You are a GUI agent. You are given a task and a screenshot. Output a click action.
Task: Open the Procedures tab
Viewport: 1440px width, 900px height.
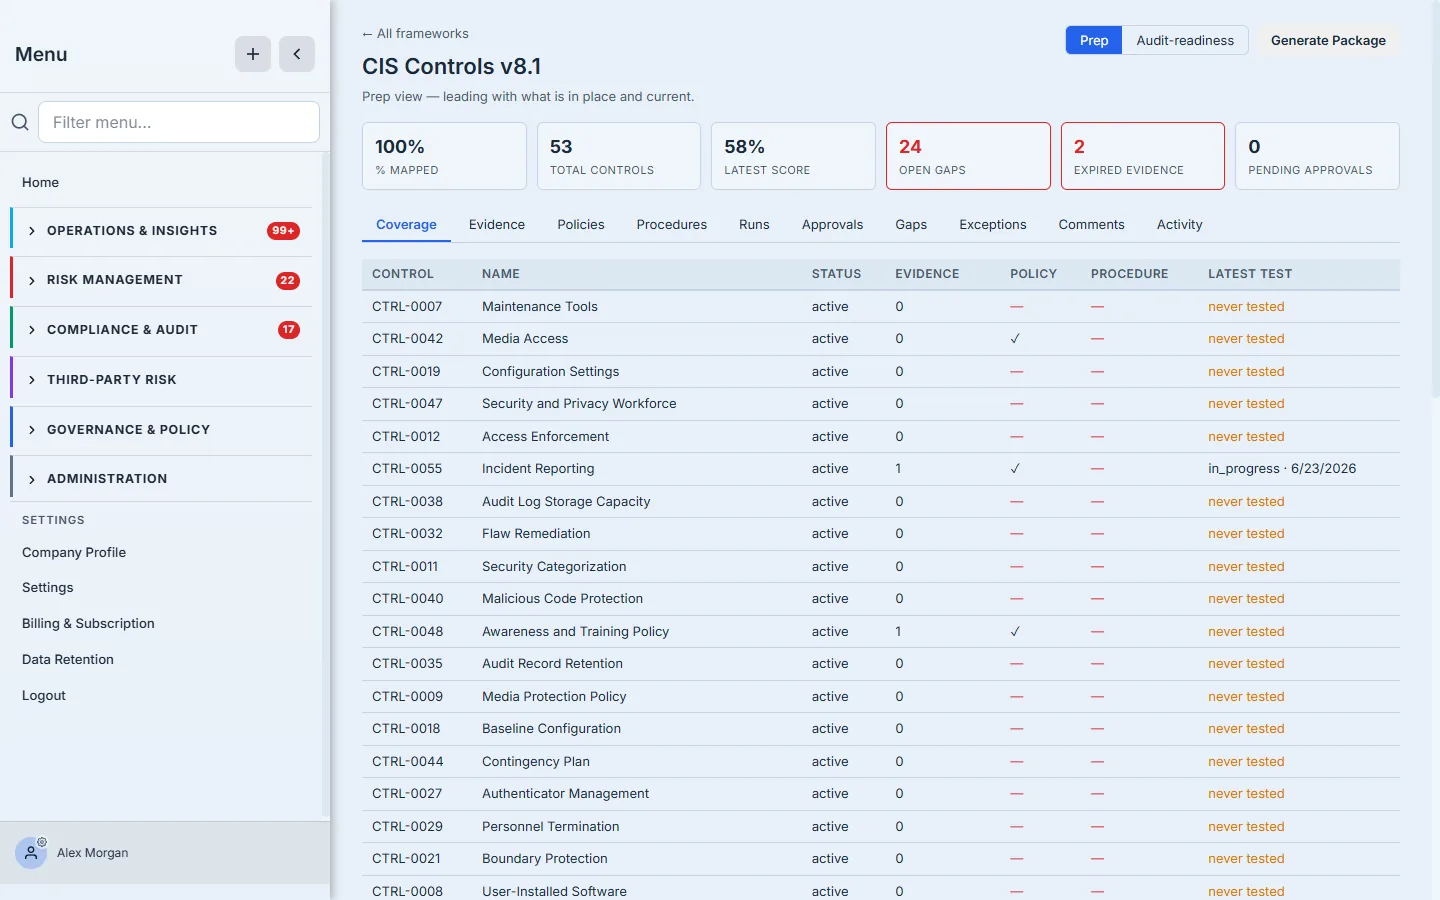tap(672, 225)
